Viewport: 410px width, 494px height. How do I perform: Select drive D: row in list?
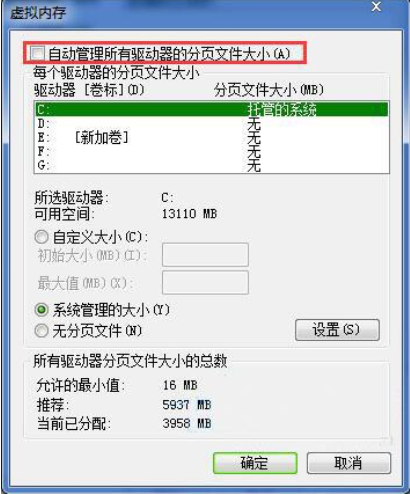click(212, 124)
